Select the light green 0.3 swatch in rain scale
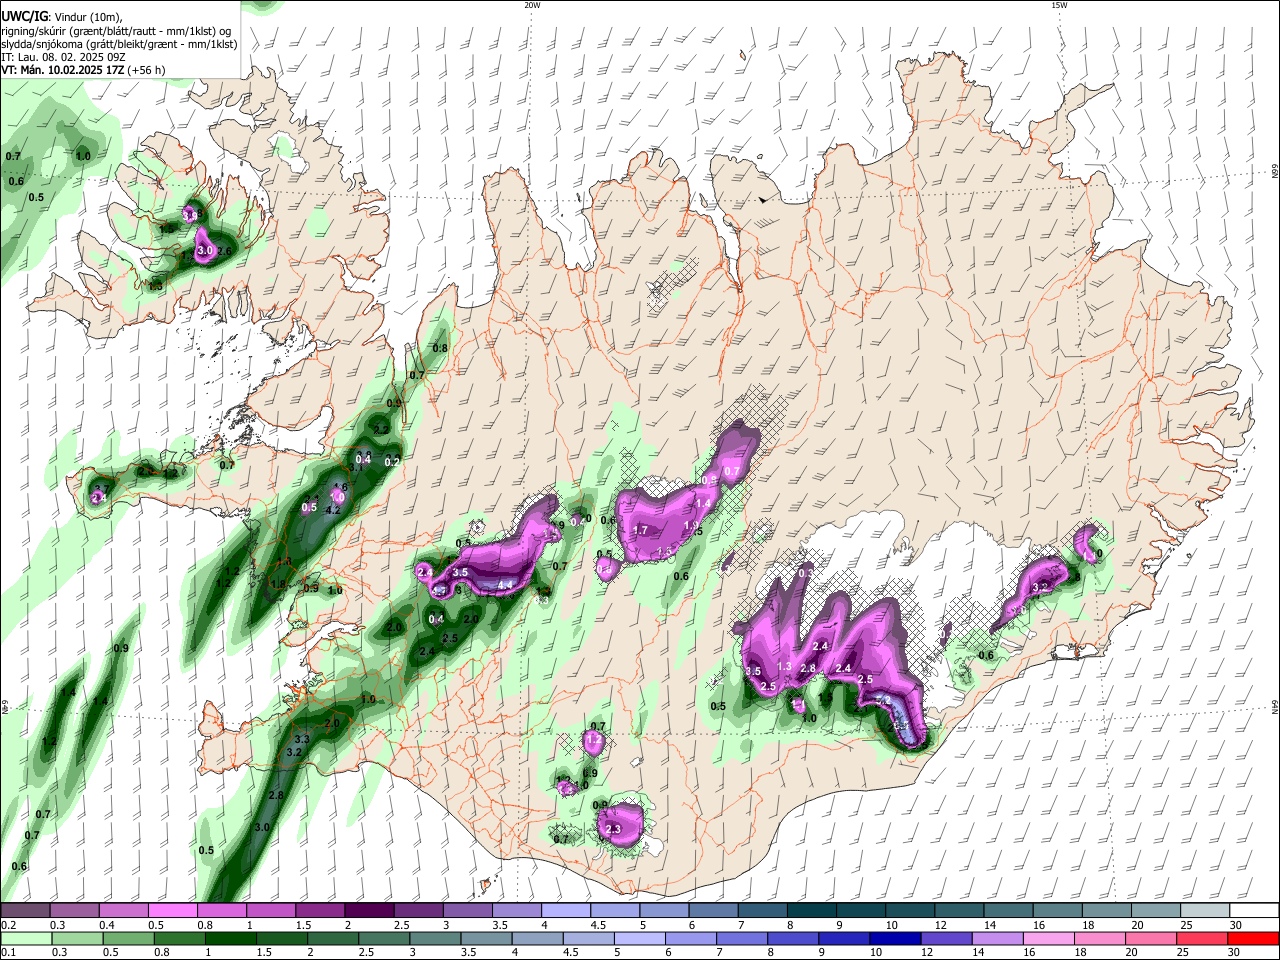 78,939
